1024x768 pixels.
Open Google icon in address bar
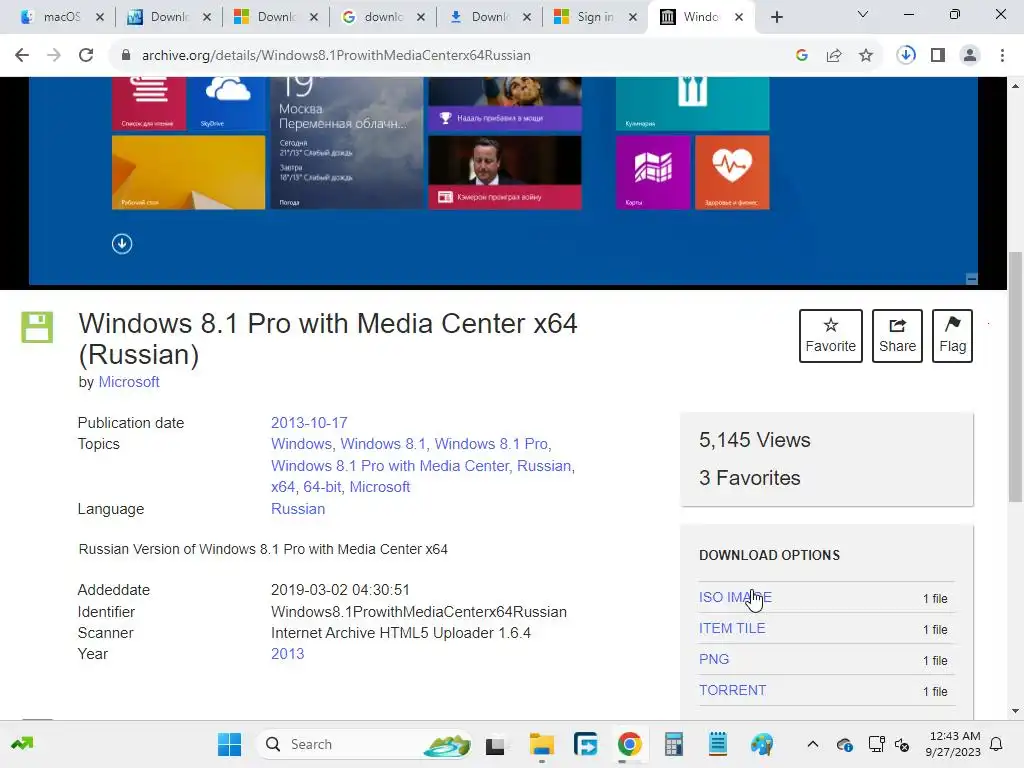pos(802,56)
